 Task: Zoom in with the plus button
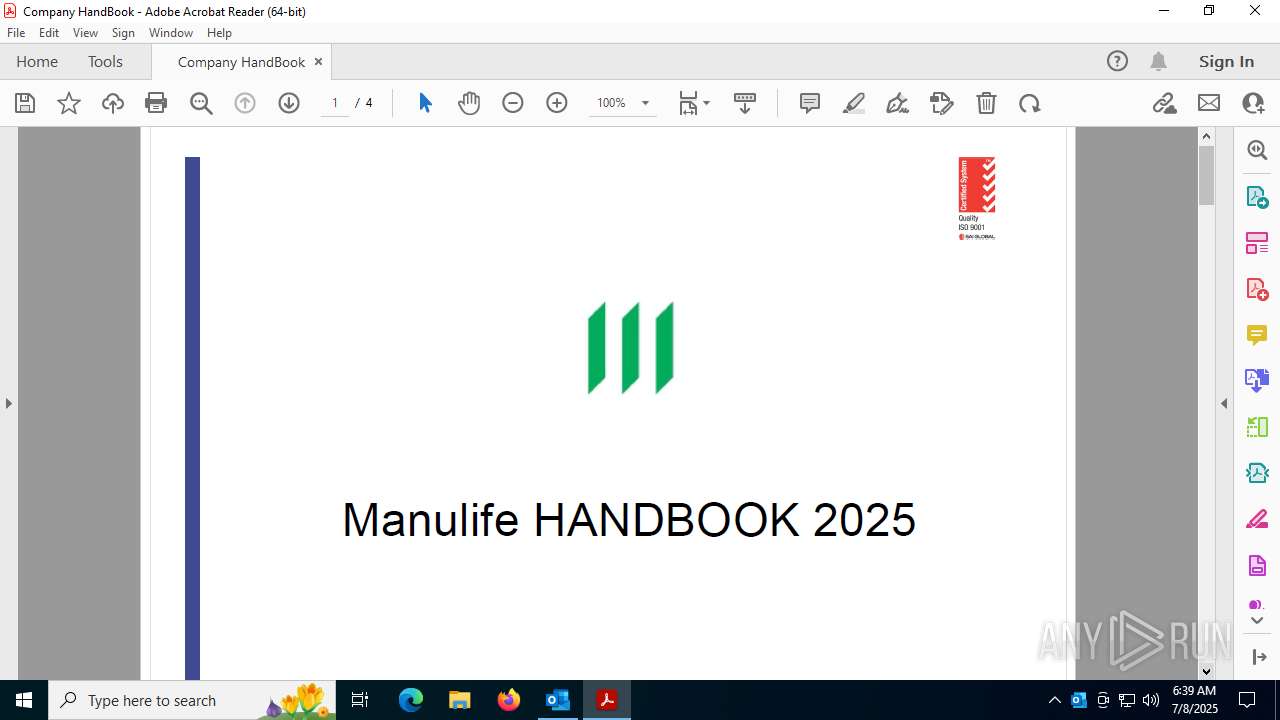[x=557, y=103]
